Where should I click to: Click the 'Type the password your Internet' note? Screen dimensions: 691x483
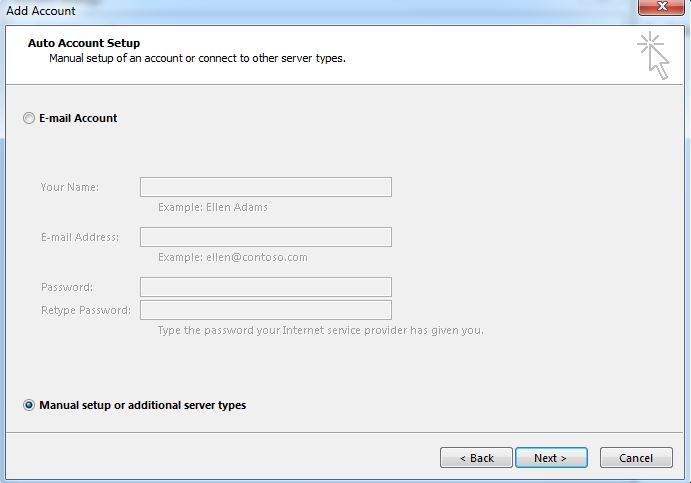tap(320, 331)
